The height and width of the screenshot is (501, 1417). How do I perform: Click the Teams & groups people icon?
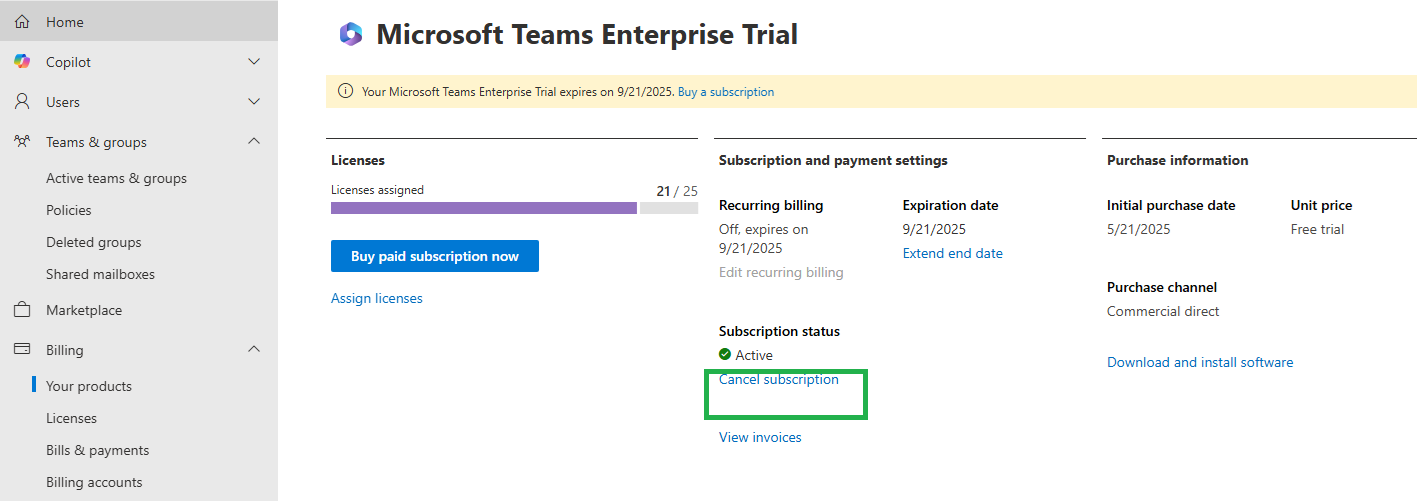click(22, 141)
